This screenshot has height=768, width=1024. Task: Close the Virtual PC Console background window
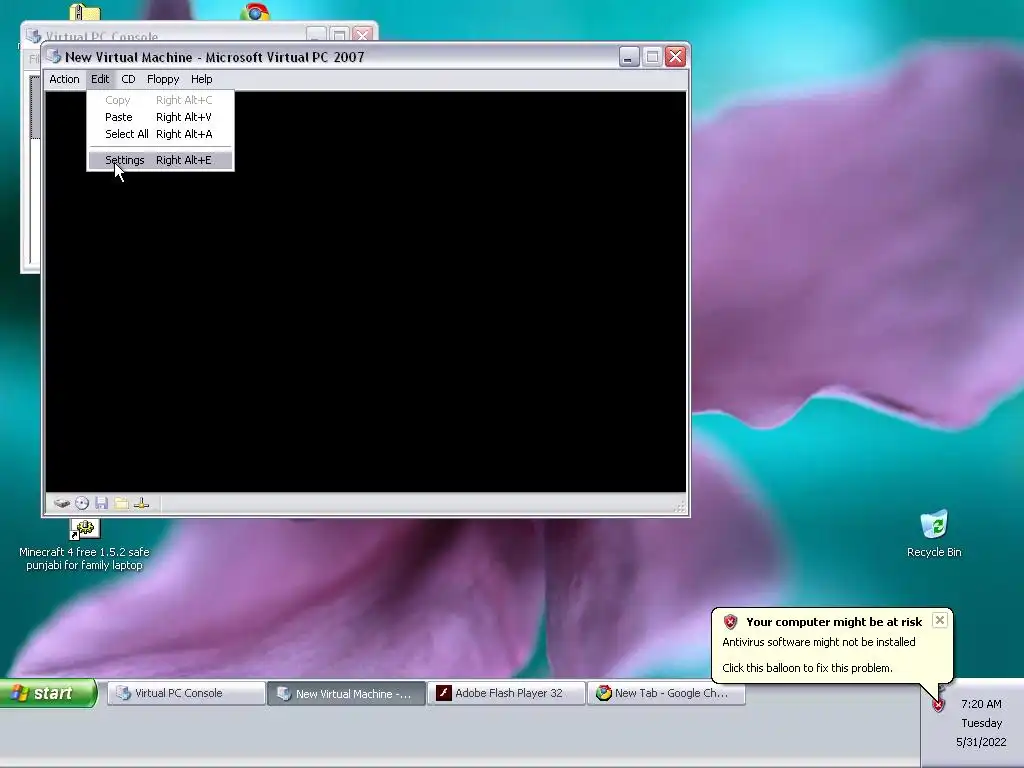point(362,34)
